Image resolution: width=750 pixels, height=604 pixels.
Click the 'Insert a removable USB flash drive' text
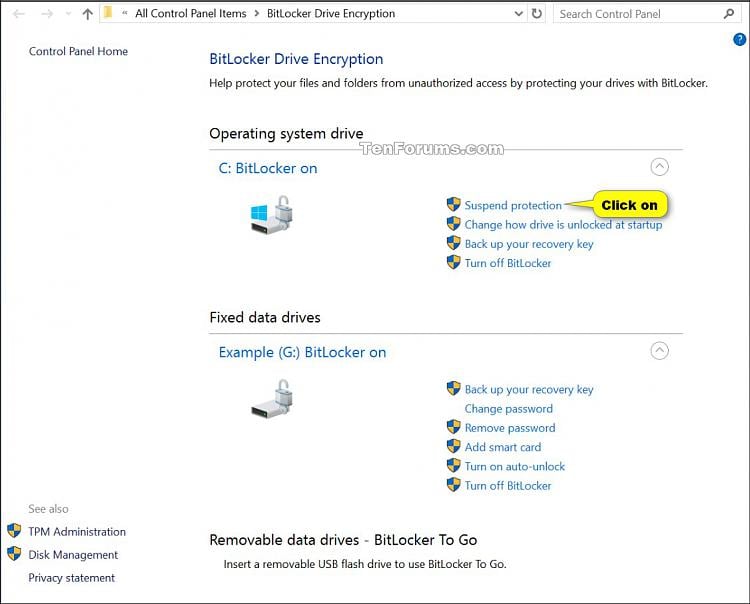click(x=364, y=564)
